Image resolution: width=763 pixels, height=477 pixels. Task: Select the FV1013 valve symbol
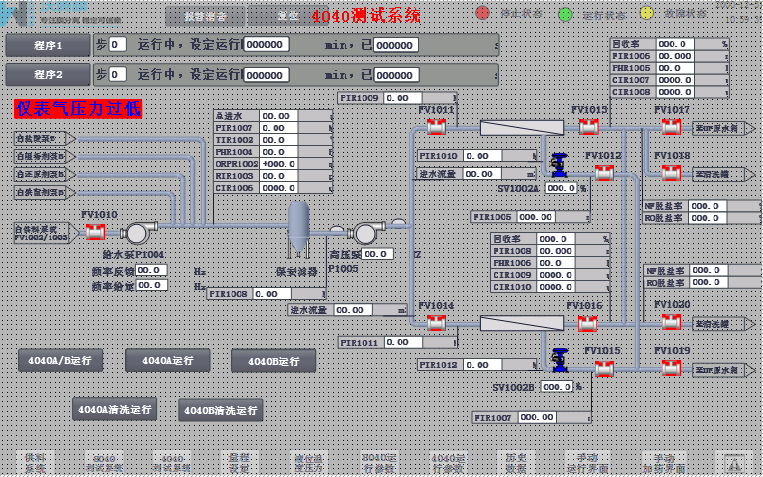[589, 127]
